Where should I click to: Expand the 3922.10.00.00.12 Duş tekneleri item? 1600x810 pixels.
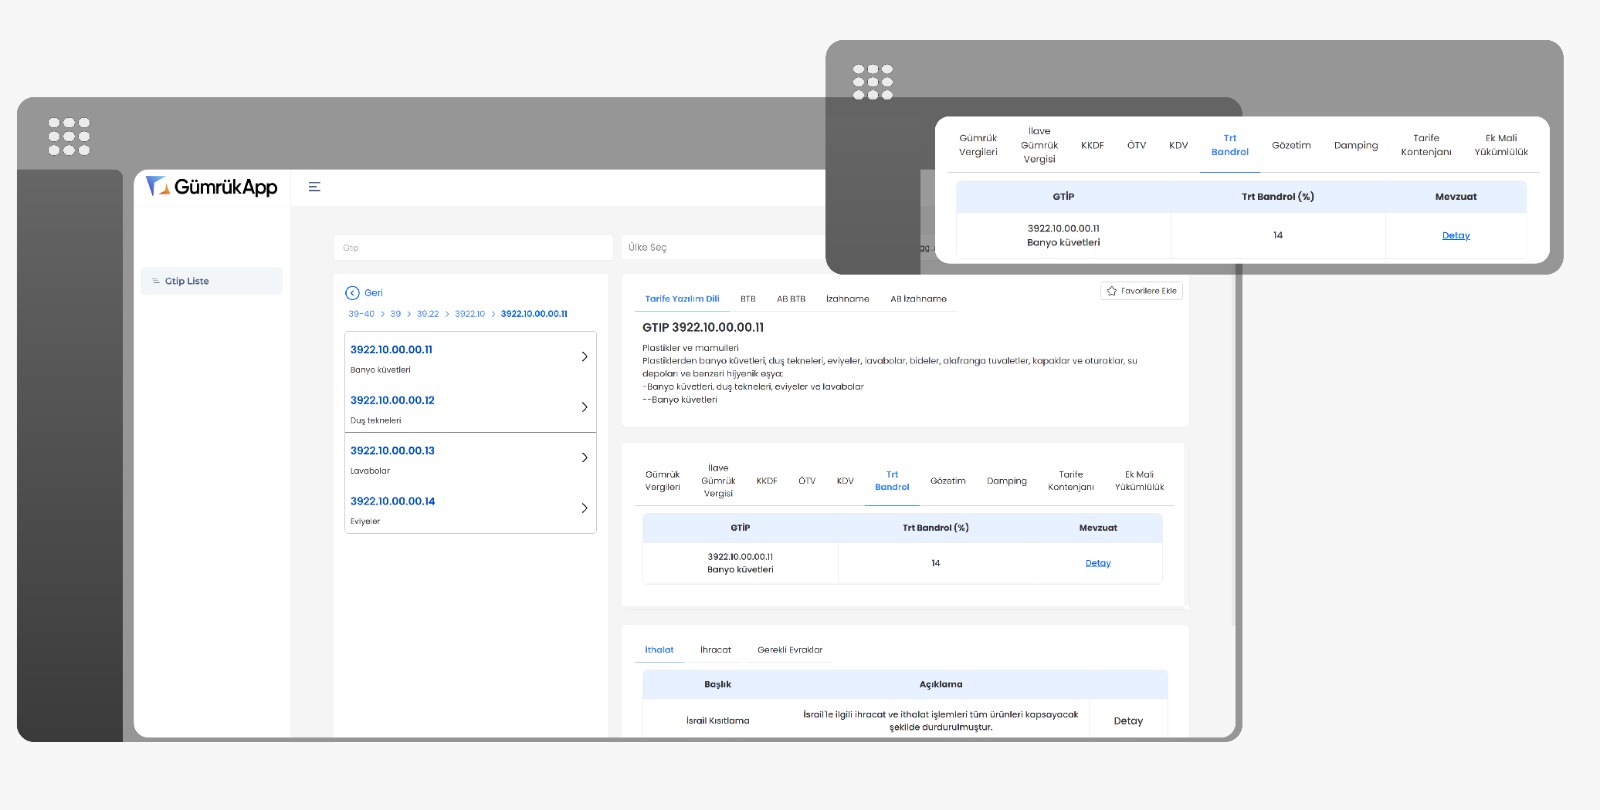pyautogui.click(x=584, y=407)
